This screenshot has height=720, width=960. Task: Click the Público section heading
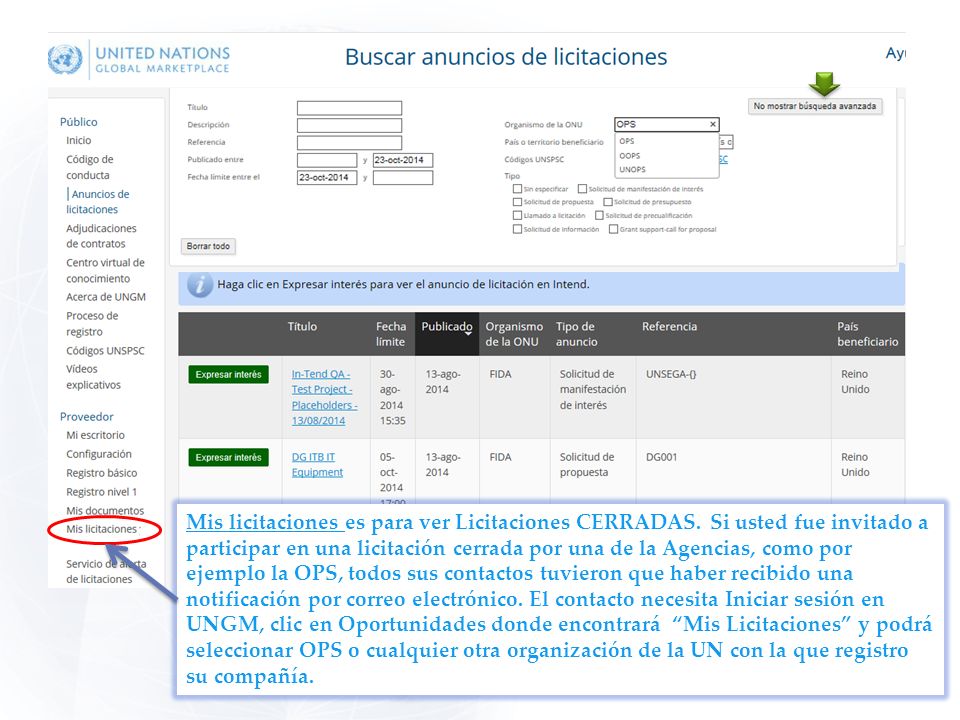pyautogui.click(x=78, y=122)
